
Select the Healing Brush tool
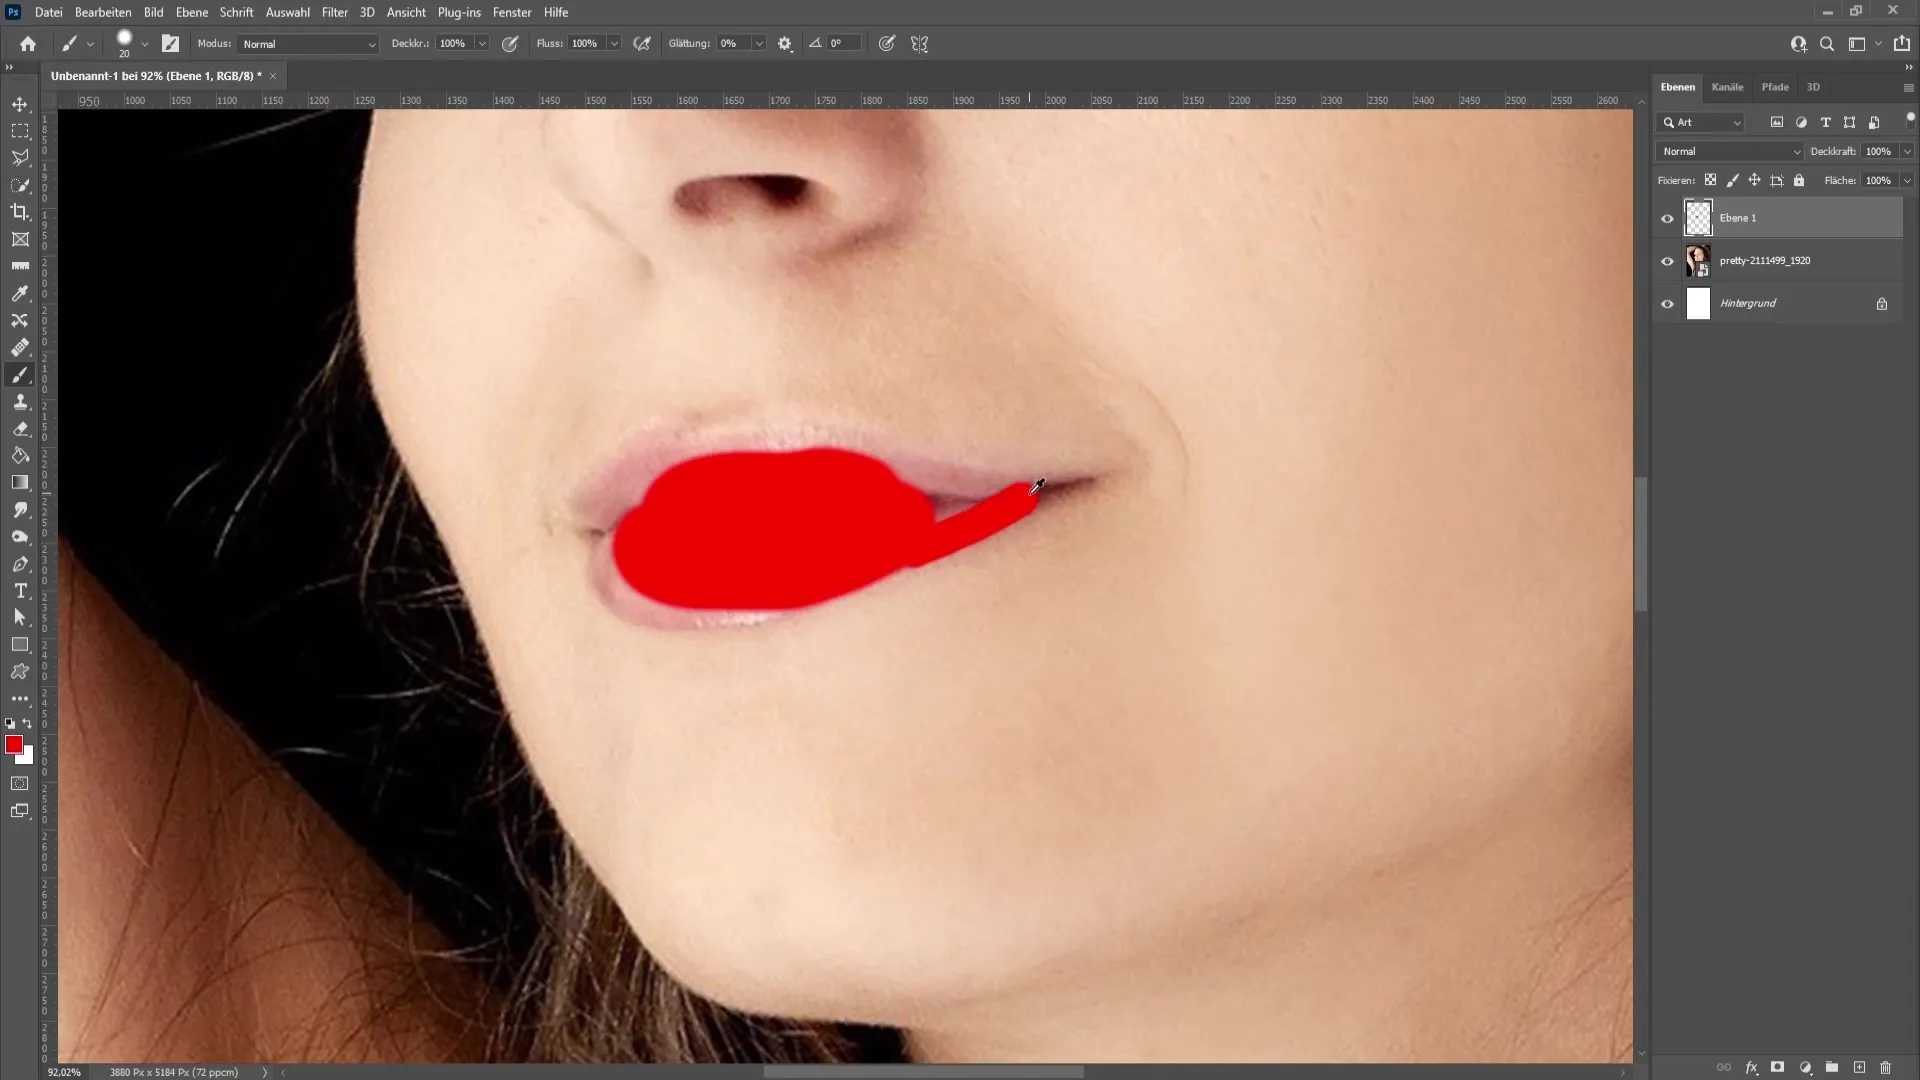pos(20,345)
